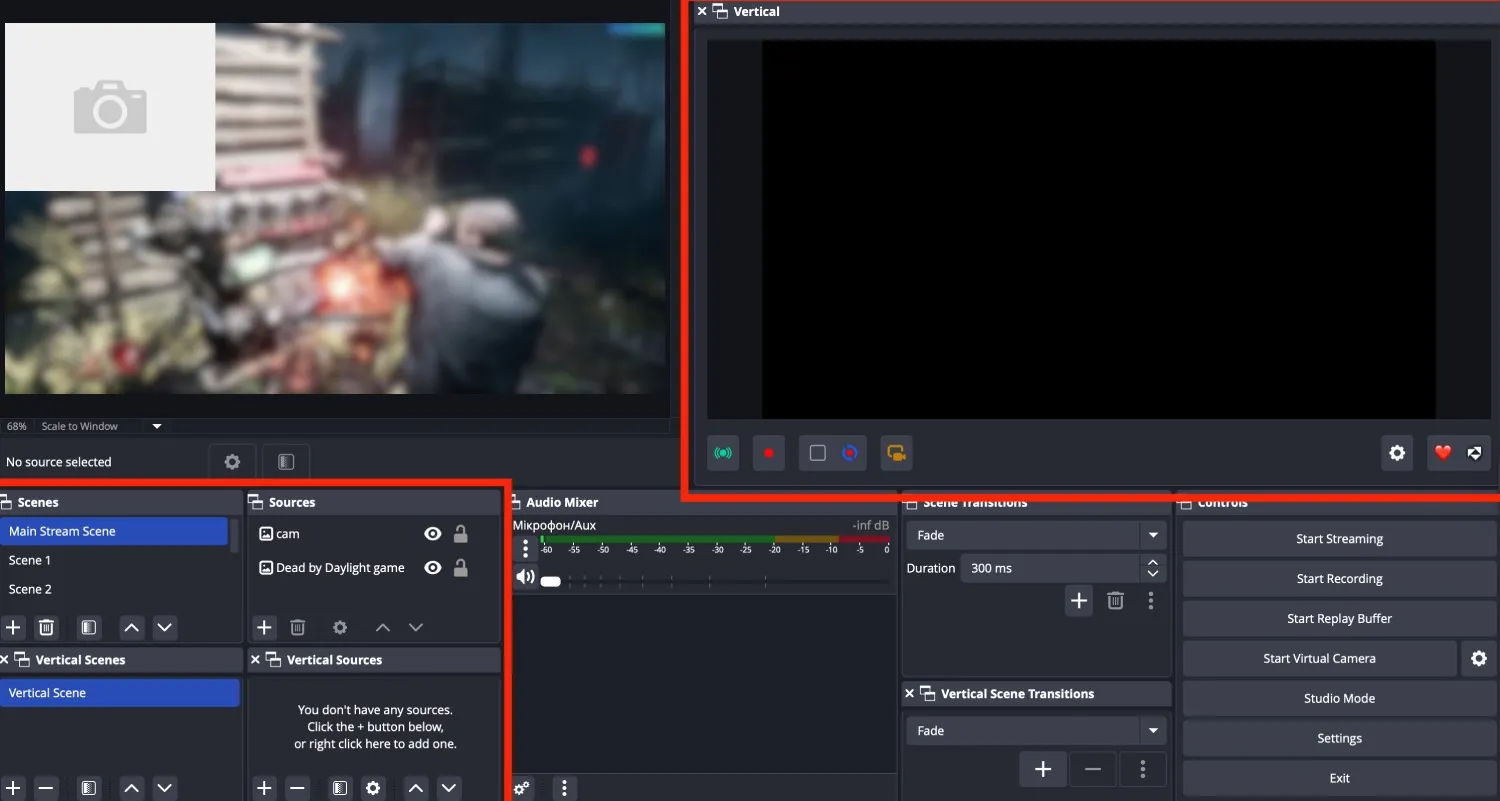Viewport: 1500px width, 801px height.
Task: Click Start Recording button
Action: pyautogui.click(x=1339, y=578)
